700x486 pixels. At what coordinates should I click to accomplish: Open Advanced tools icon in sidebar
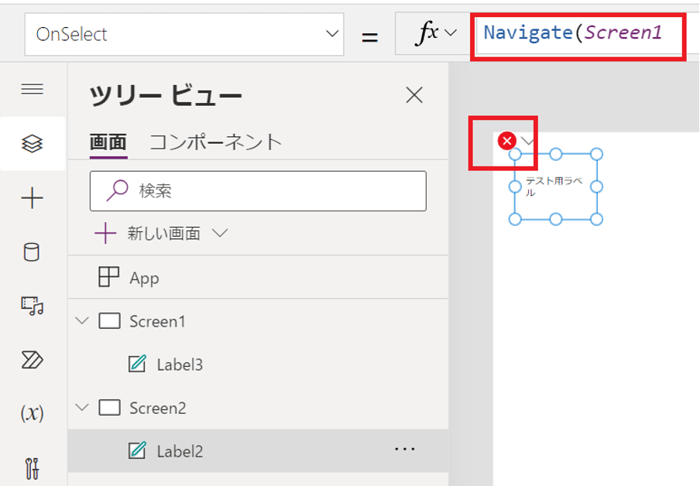[x=32, y=469]
